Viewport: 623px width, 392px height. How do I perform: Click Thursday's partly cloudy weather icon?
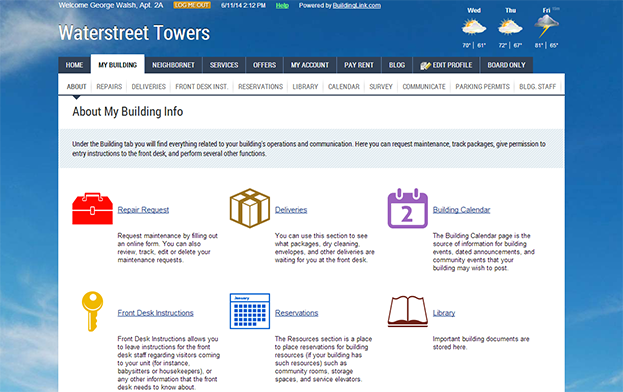510,27
